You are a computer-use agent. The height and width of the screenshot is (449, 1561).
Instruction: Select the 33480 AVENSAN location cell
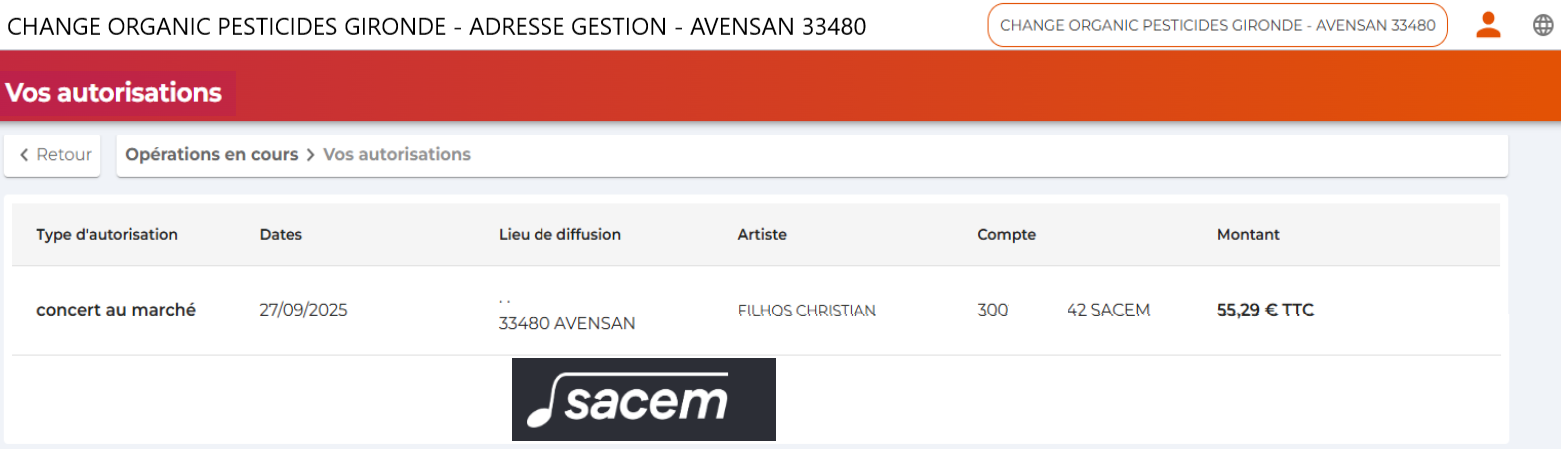(567, 323)
